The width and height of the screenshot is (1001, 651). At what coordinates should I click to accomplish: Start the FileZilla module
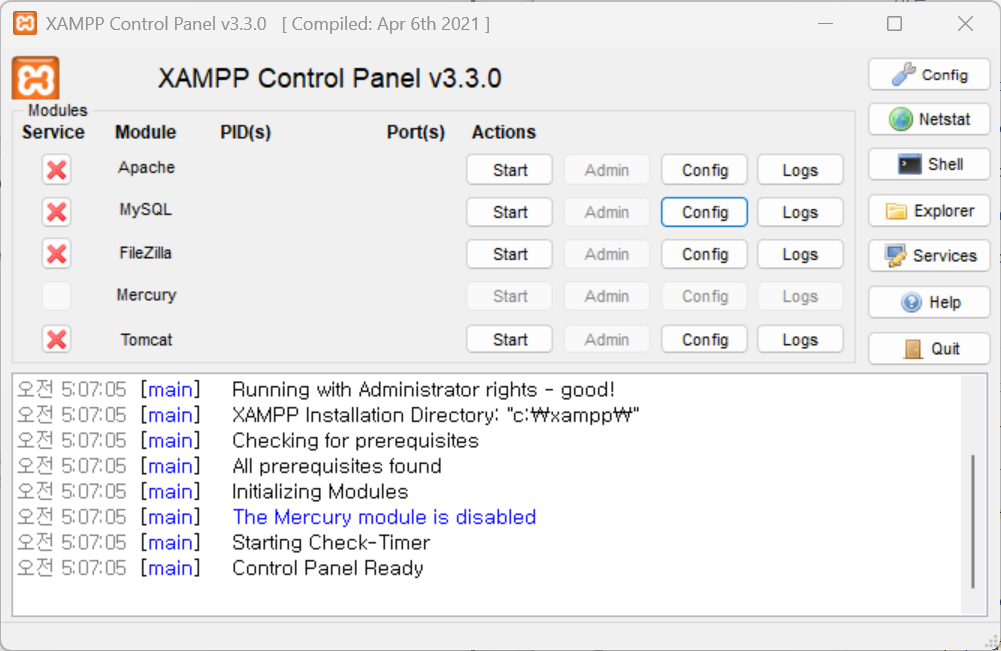(509, 254)
